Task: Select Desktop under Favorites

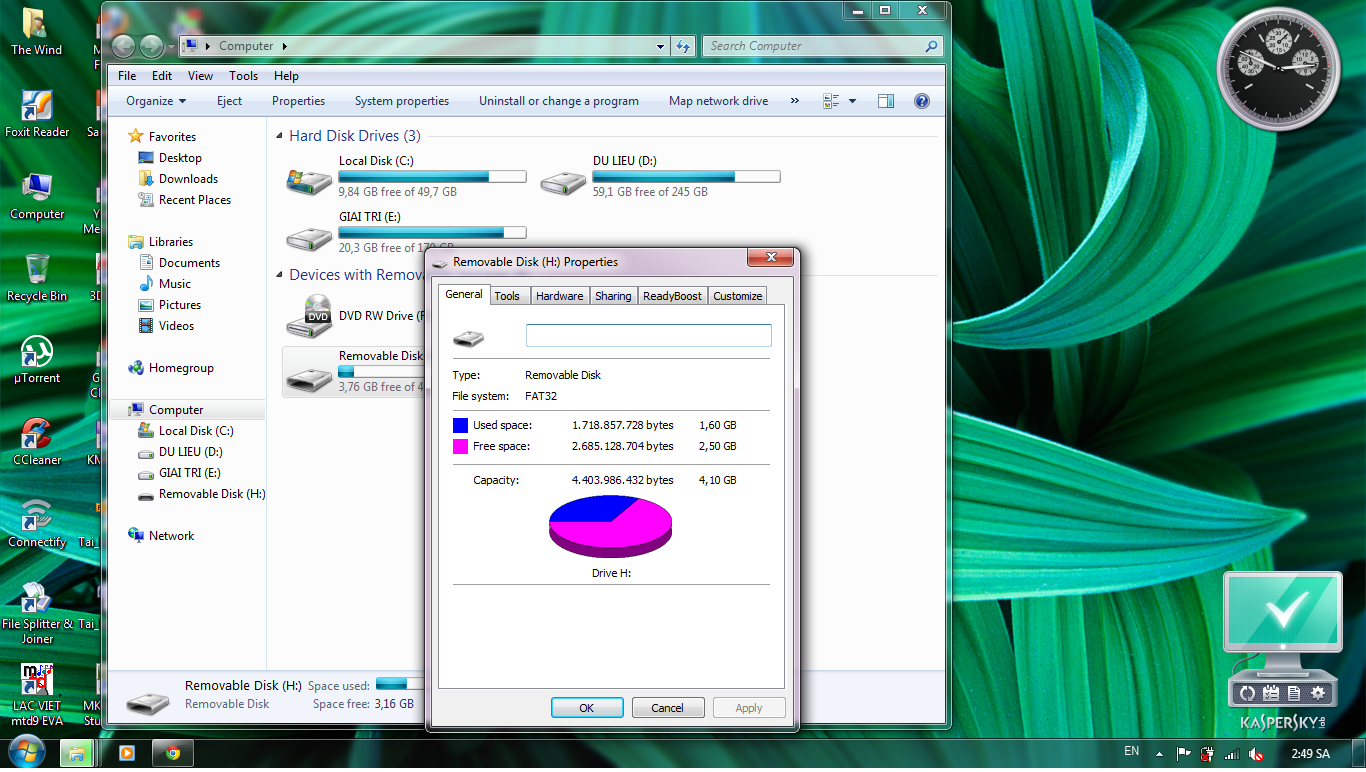Action: coord(180,158)
